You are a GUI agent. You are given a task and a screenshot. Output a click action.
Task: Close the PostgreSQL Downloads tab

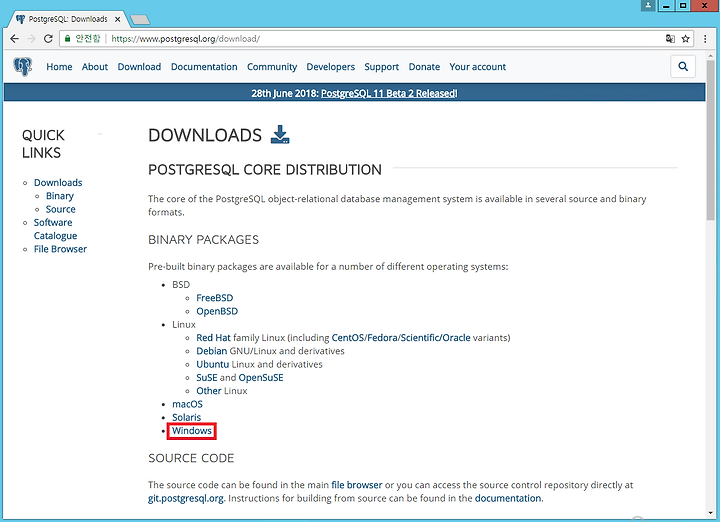click(118, 19)
